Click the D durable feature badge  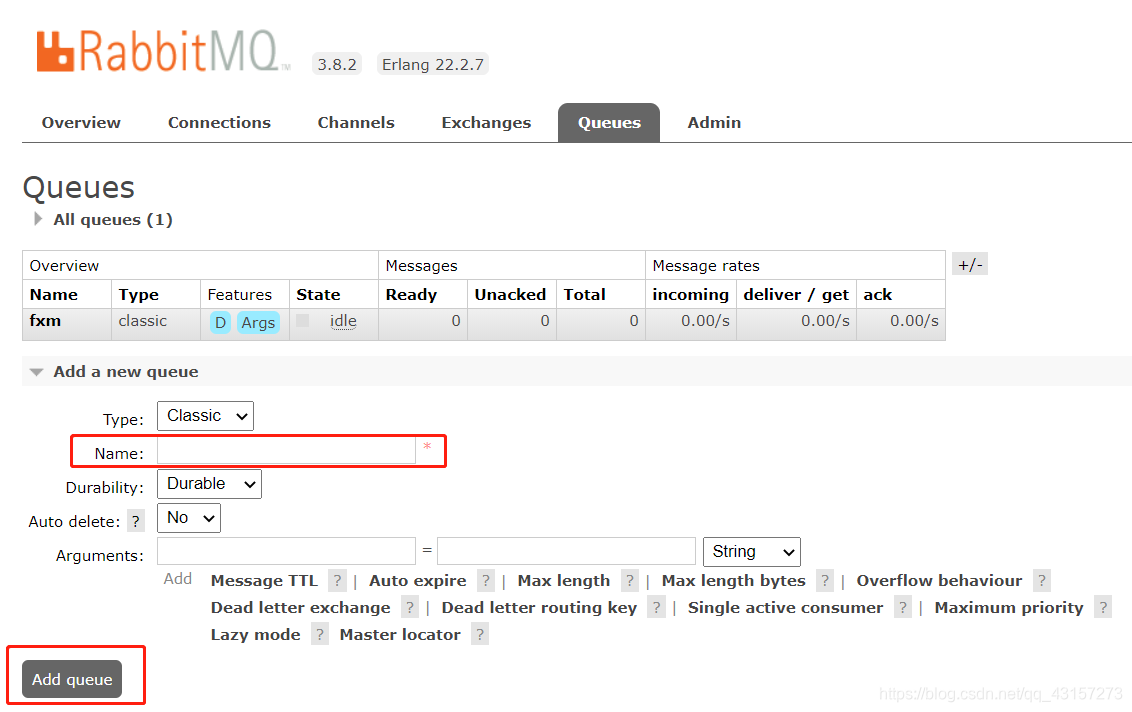220,322
